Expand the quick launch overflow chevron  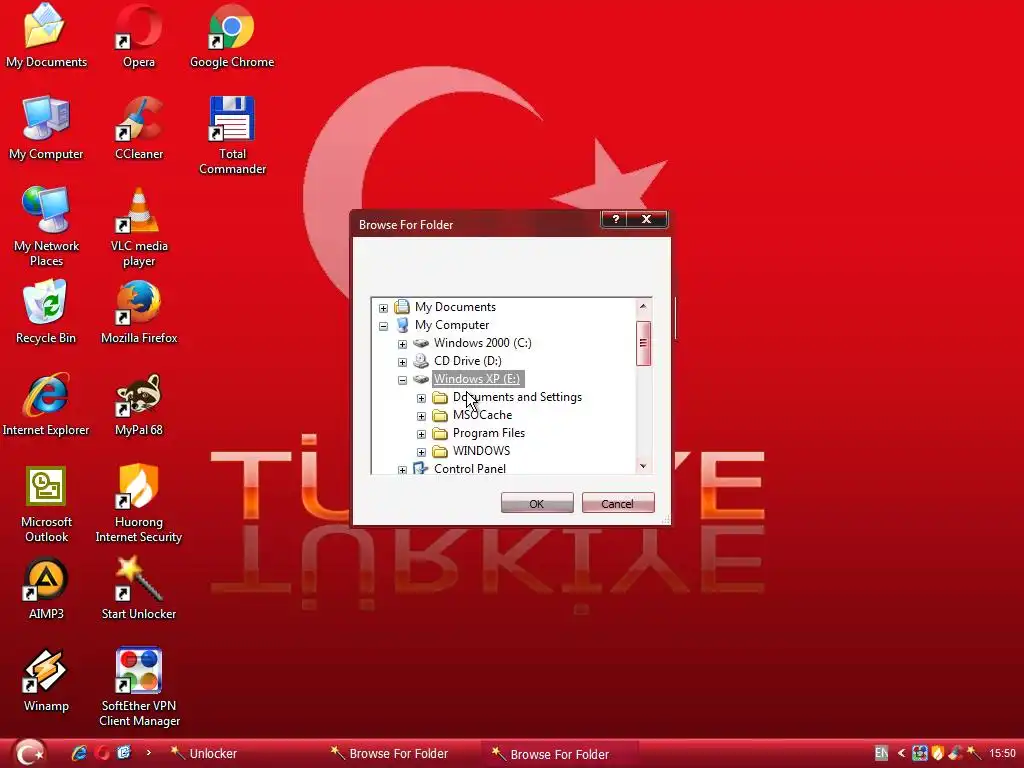point(148,752)
